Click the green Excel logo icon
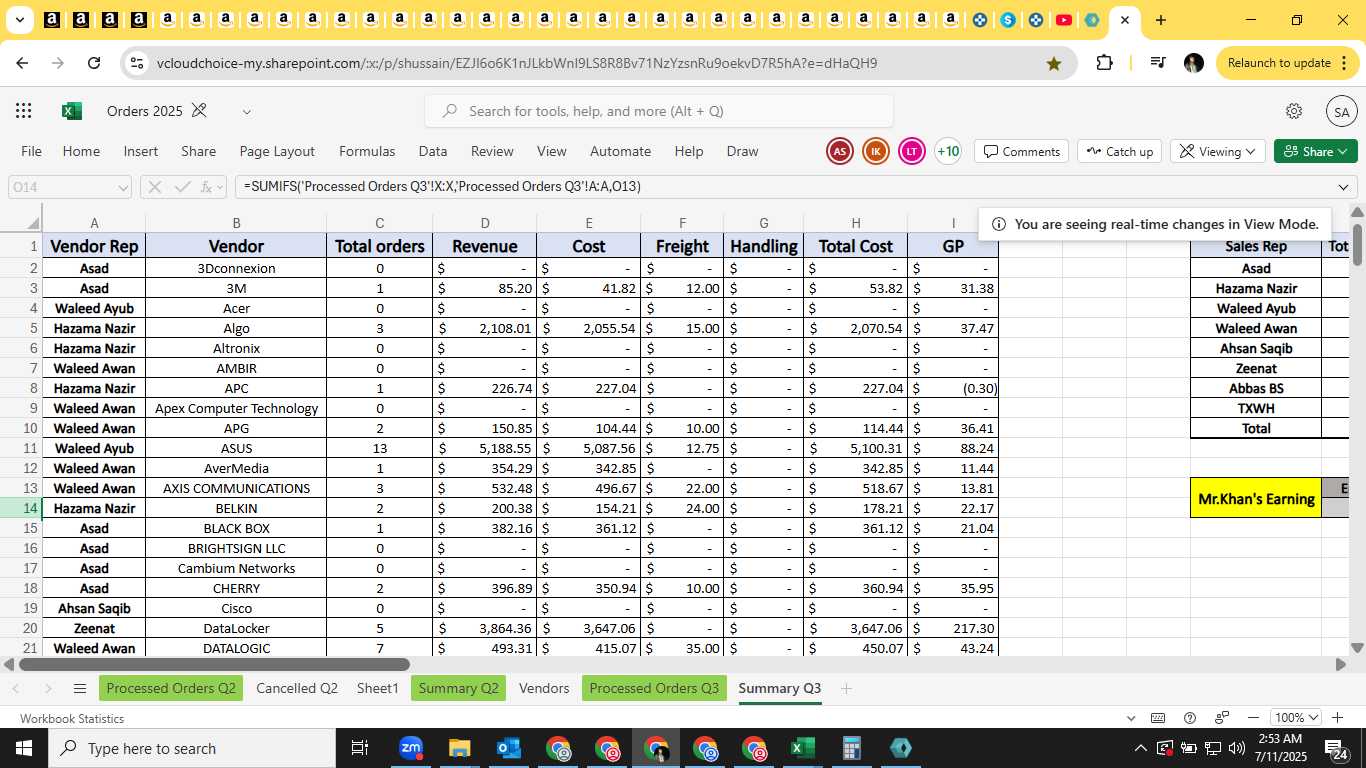The height and width of the screenshot is (768, 1366). pyautogui.click(x=72, y=111)
